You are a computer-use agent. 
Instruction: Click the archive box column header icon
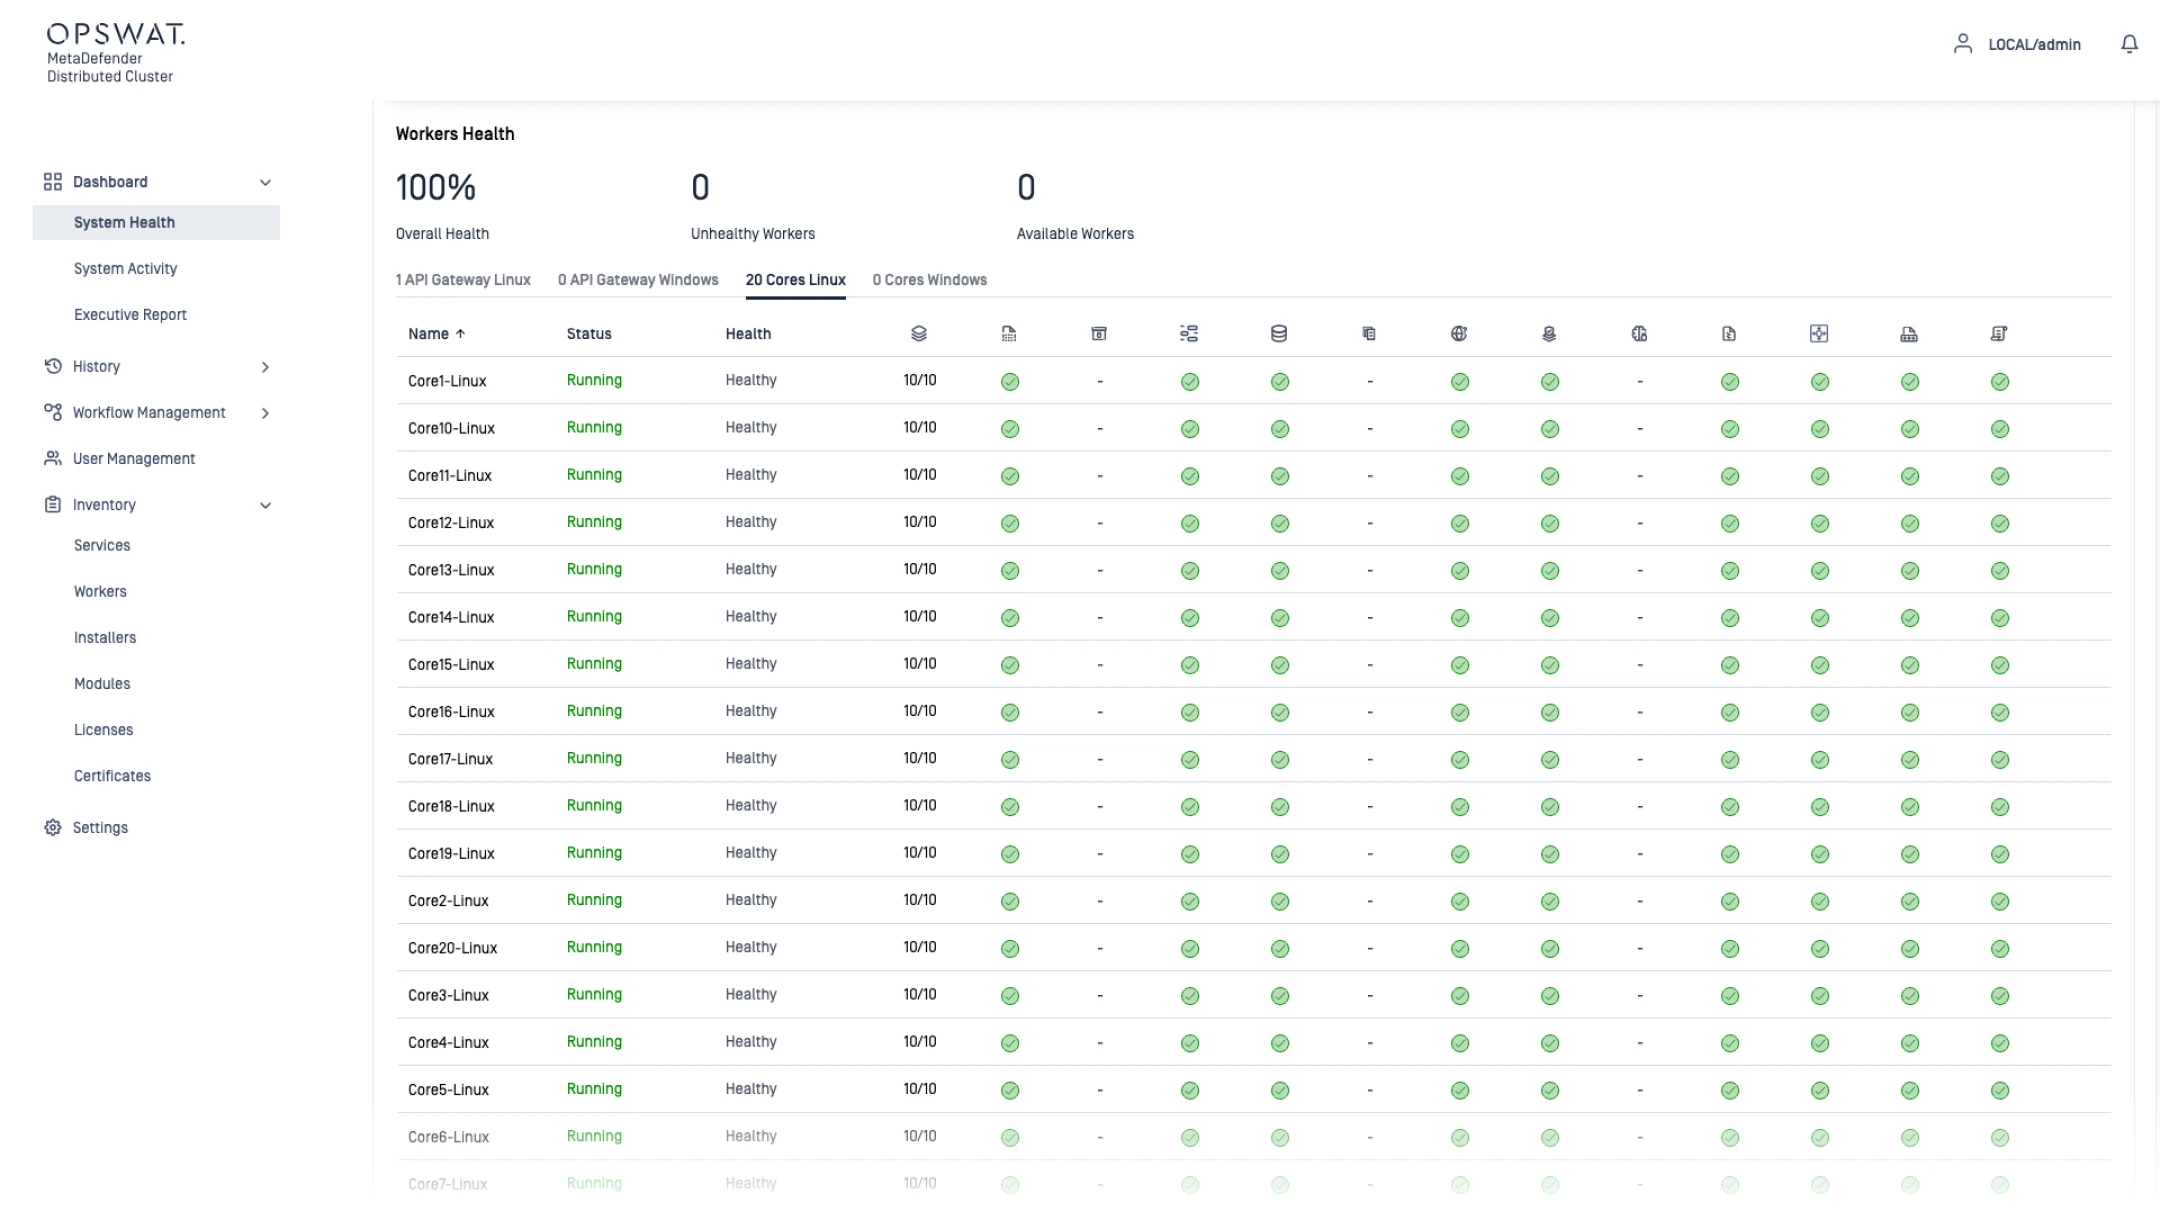point(1098,334)
